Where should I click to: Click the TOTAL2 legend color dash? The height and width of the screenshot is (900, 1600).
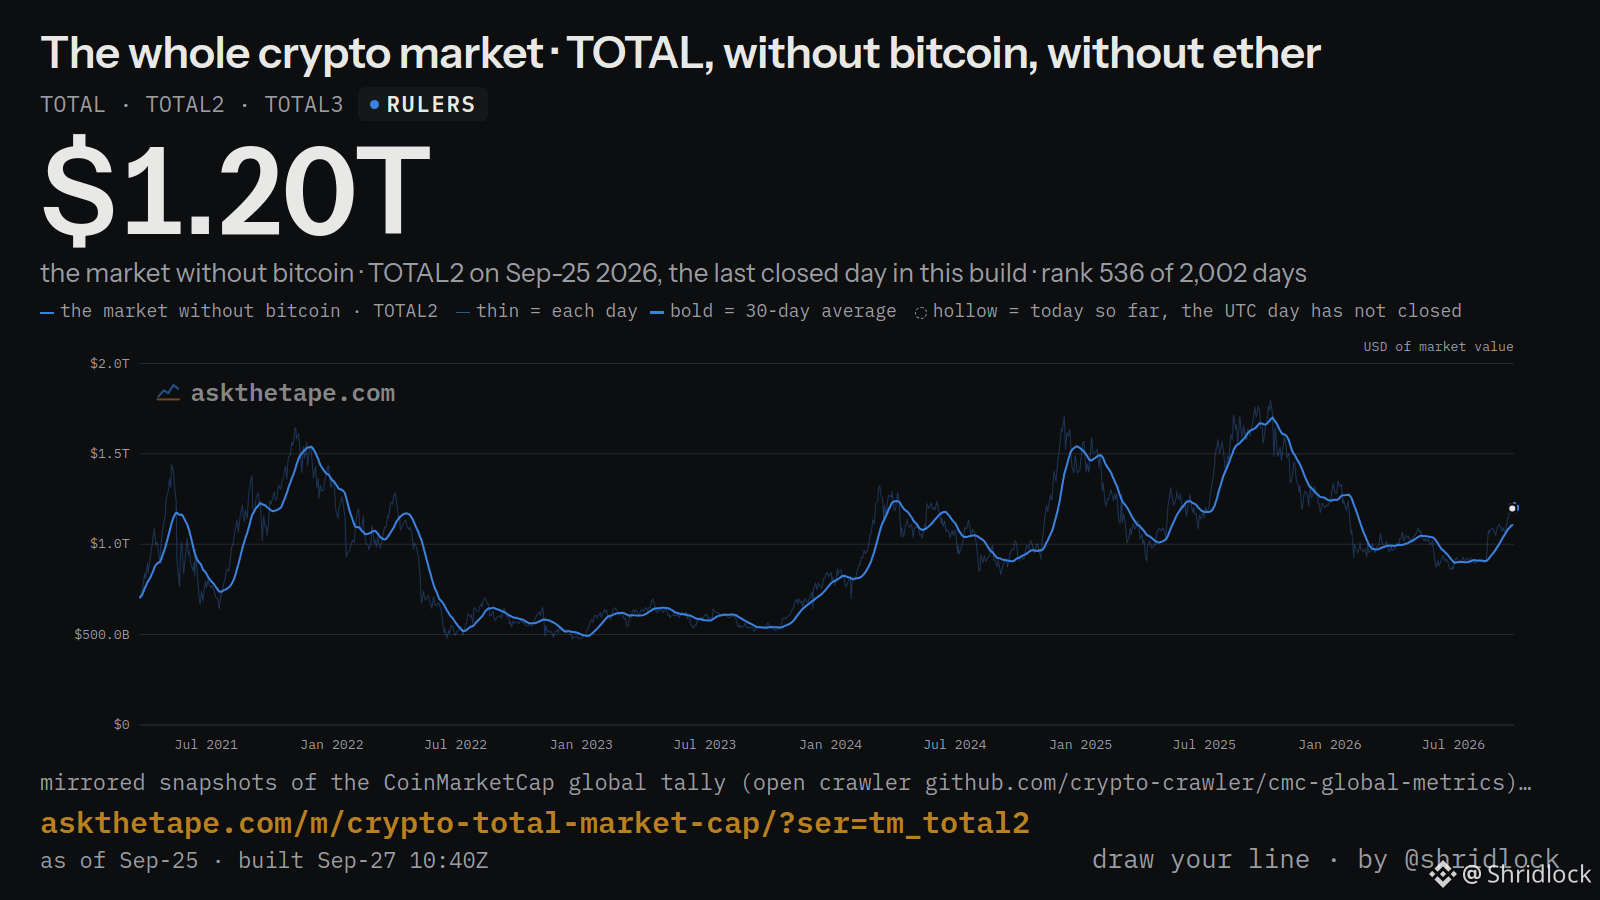click(47, 313)
